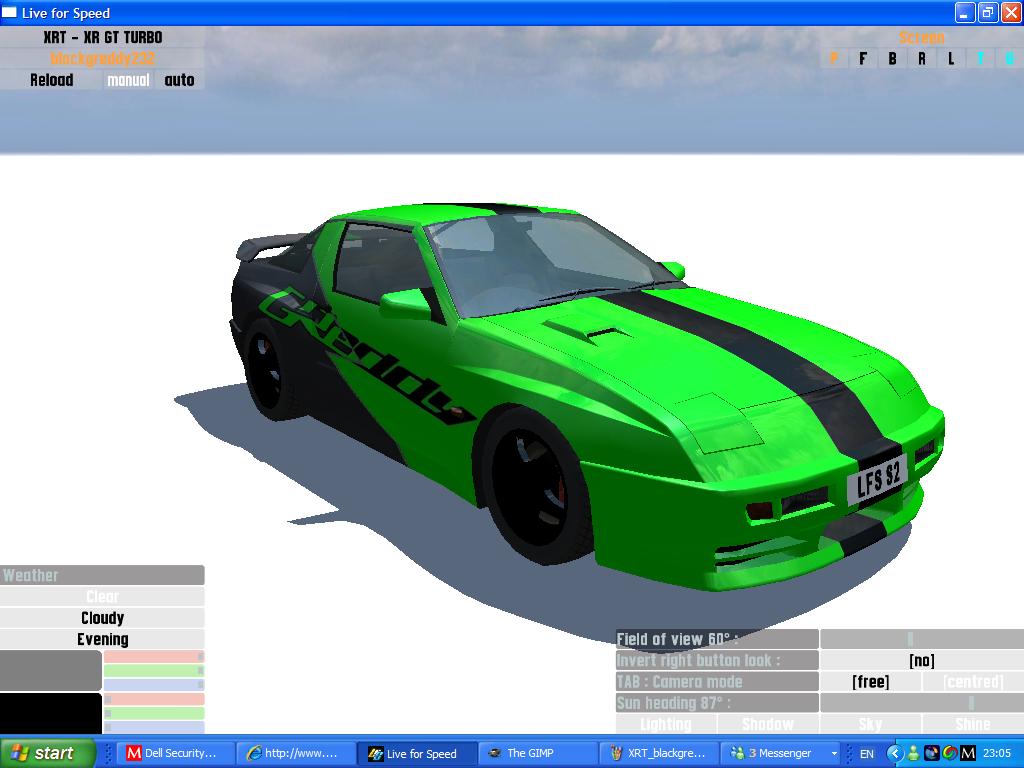This screenshot has height=768, width=1024.
Task: Select the L view button under Screen
Action: tap(951, 59)
